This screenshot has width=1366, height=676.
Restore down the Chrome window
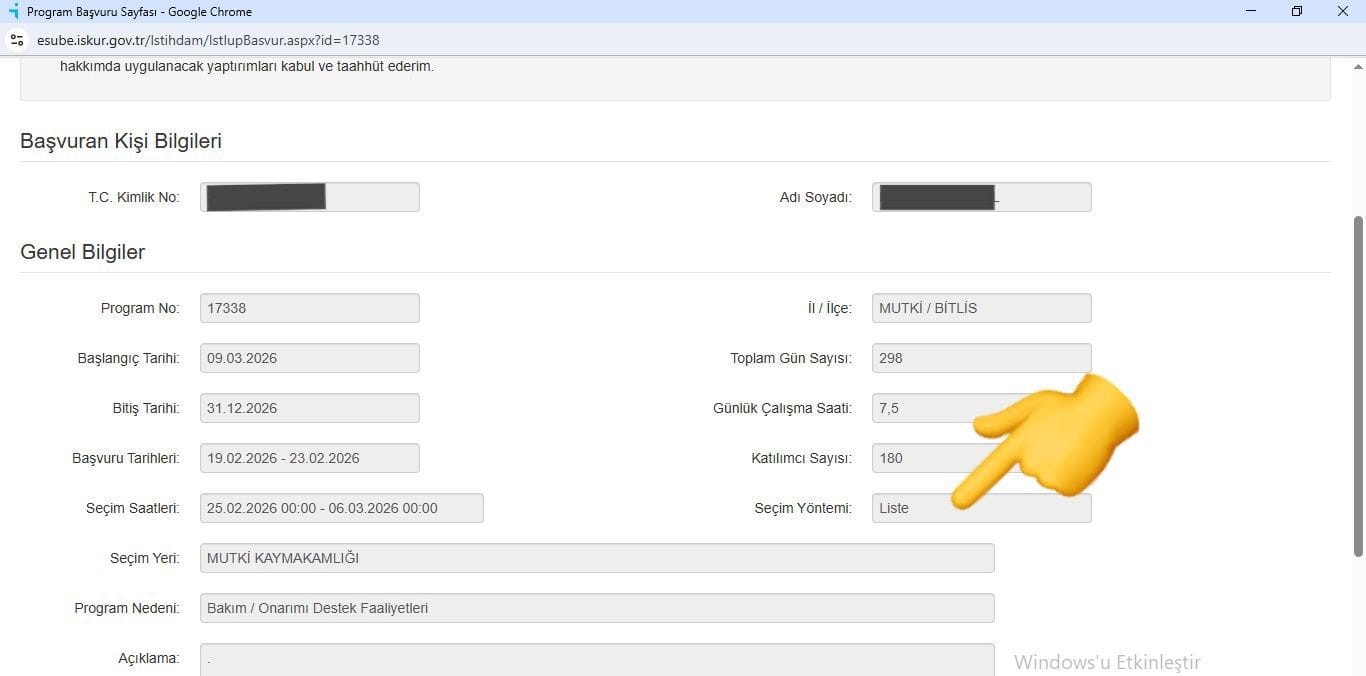(1297, 12)
